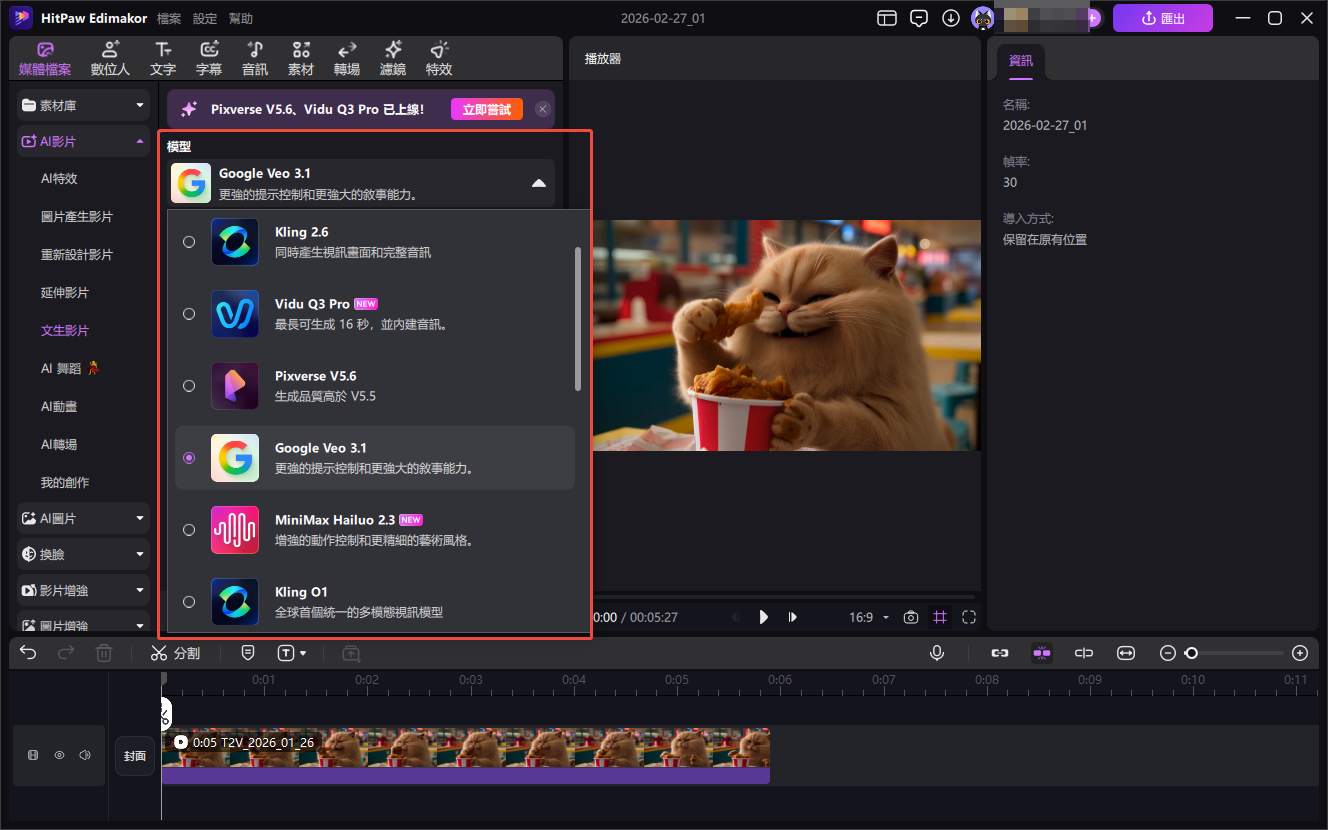Open the 字幕 subtitles panel
Image resolution: width=1328 pixels, height=830 pixels.
(x=209, y=58)
